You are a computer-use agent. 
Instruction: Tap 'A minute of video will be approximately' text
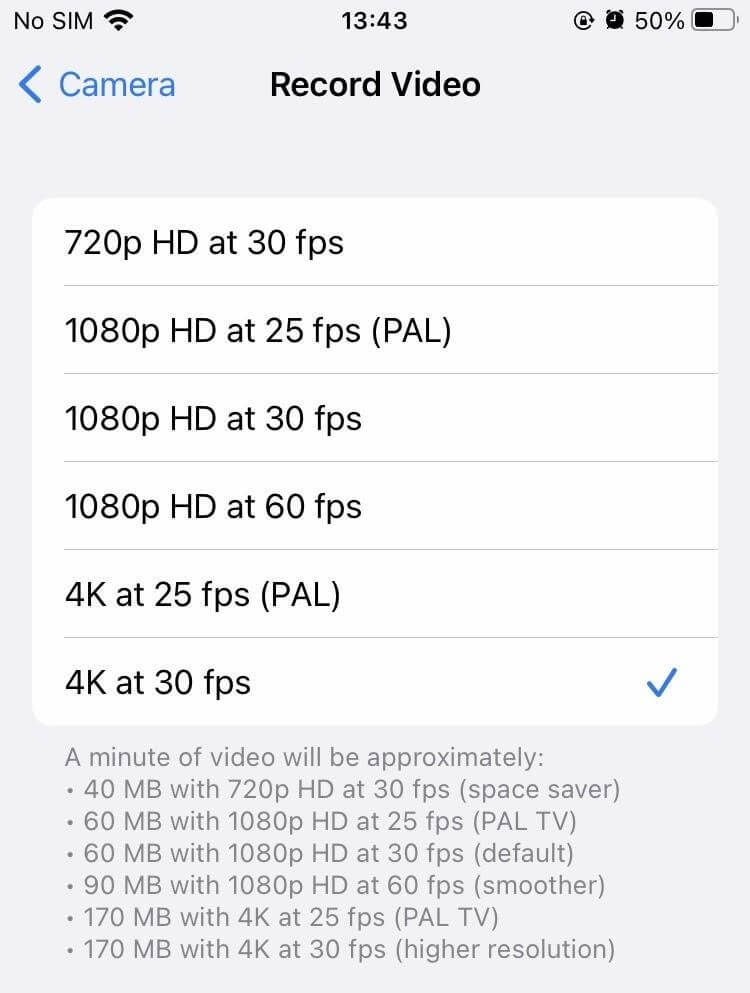click(x=304, y=757)
